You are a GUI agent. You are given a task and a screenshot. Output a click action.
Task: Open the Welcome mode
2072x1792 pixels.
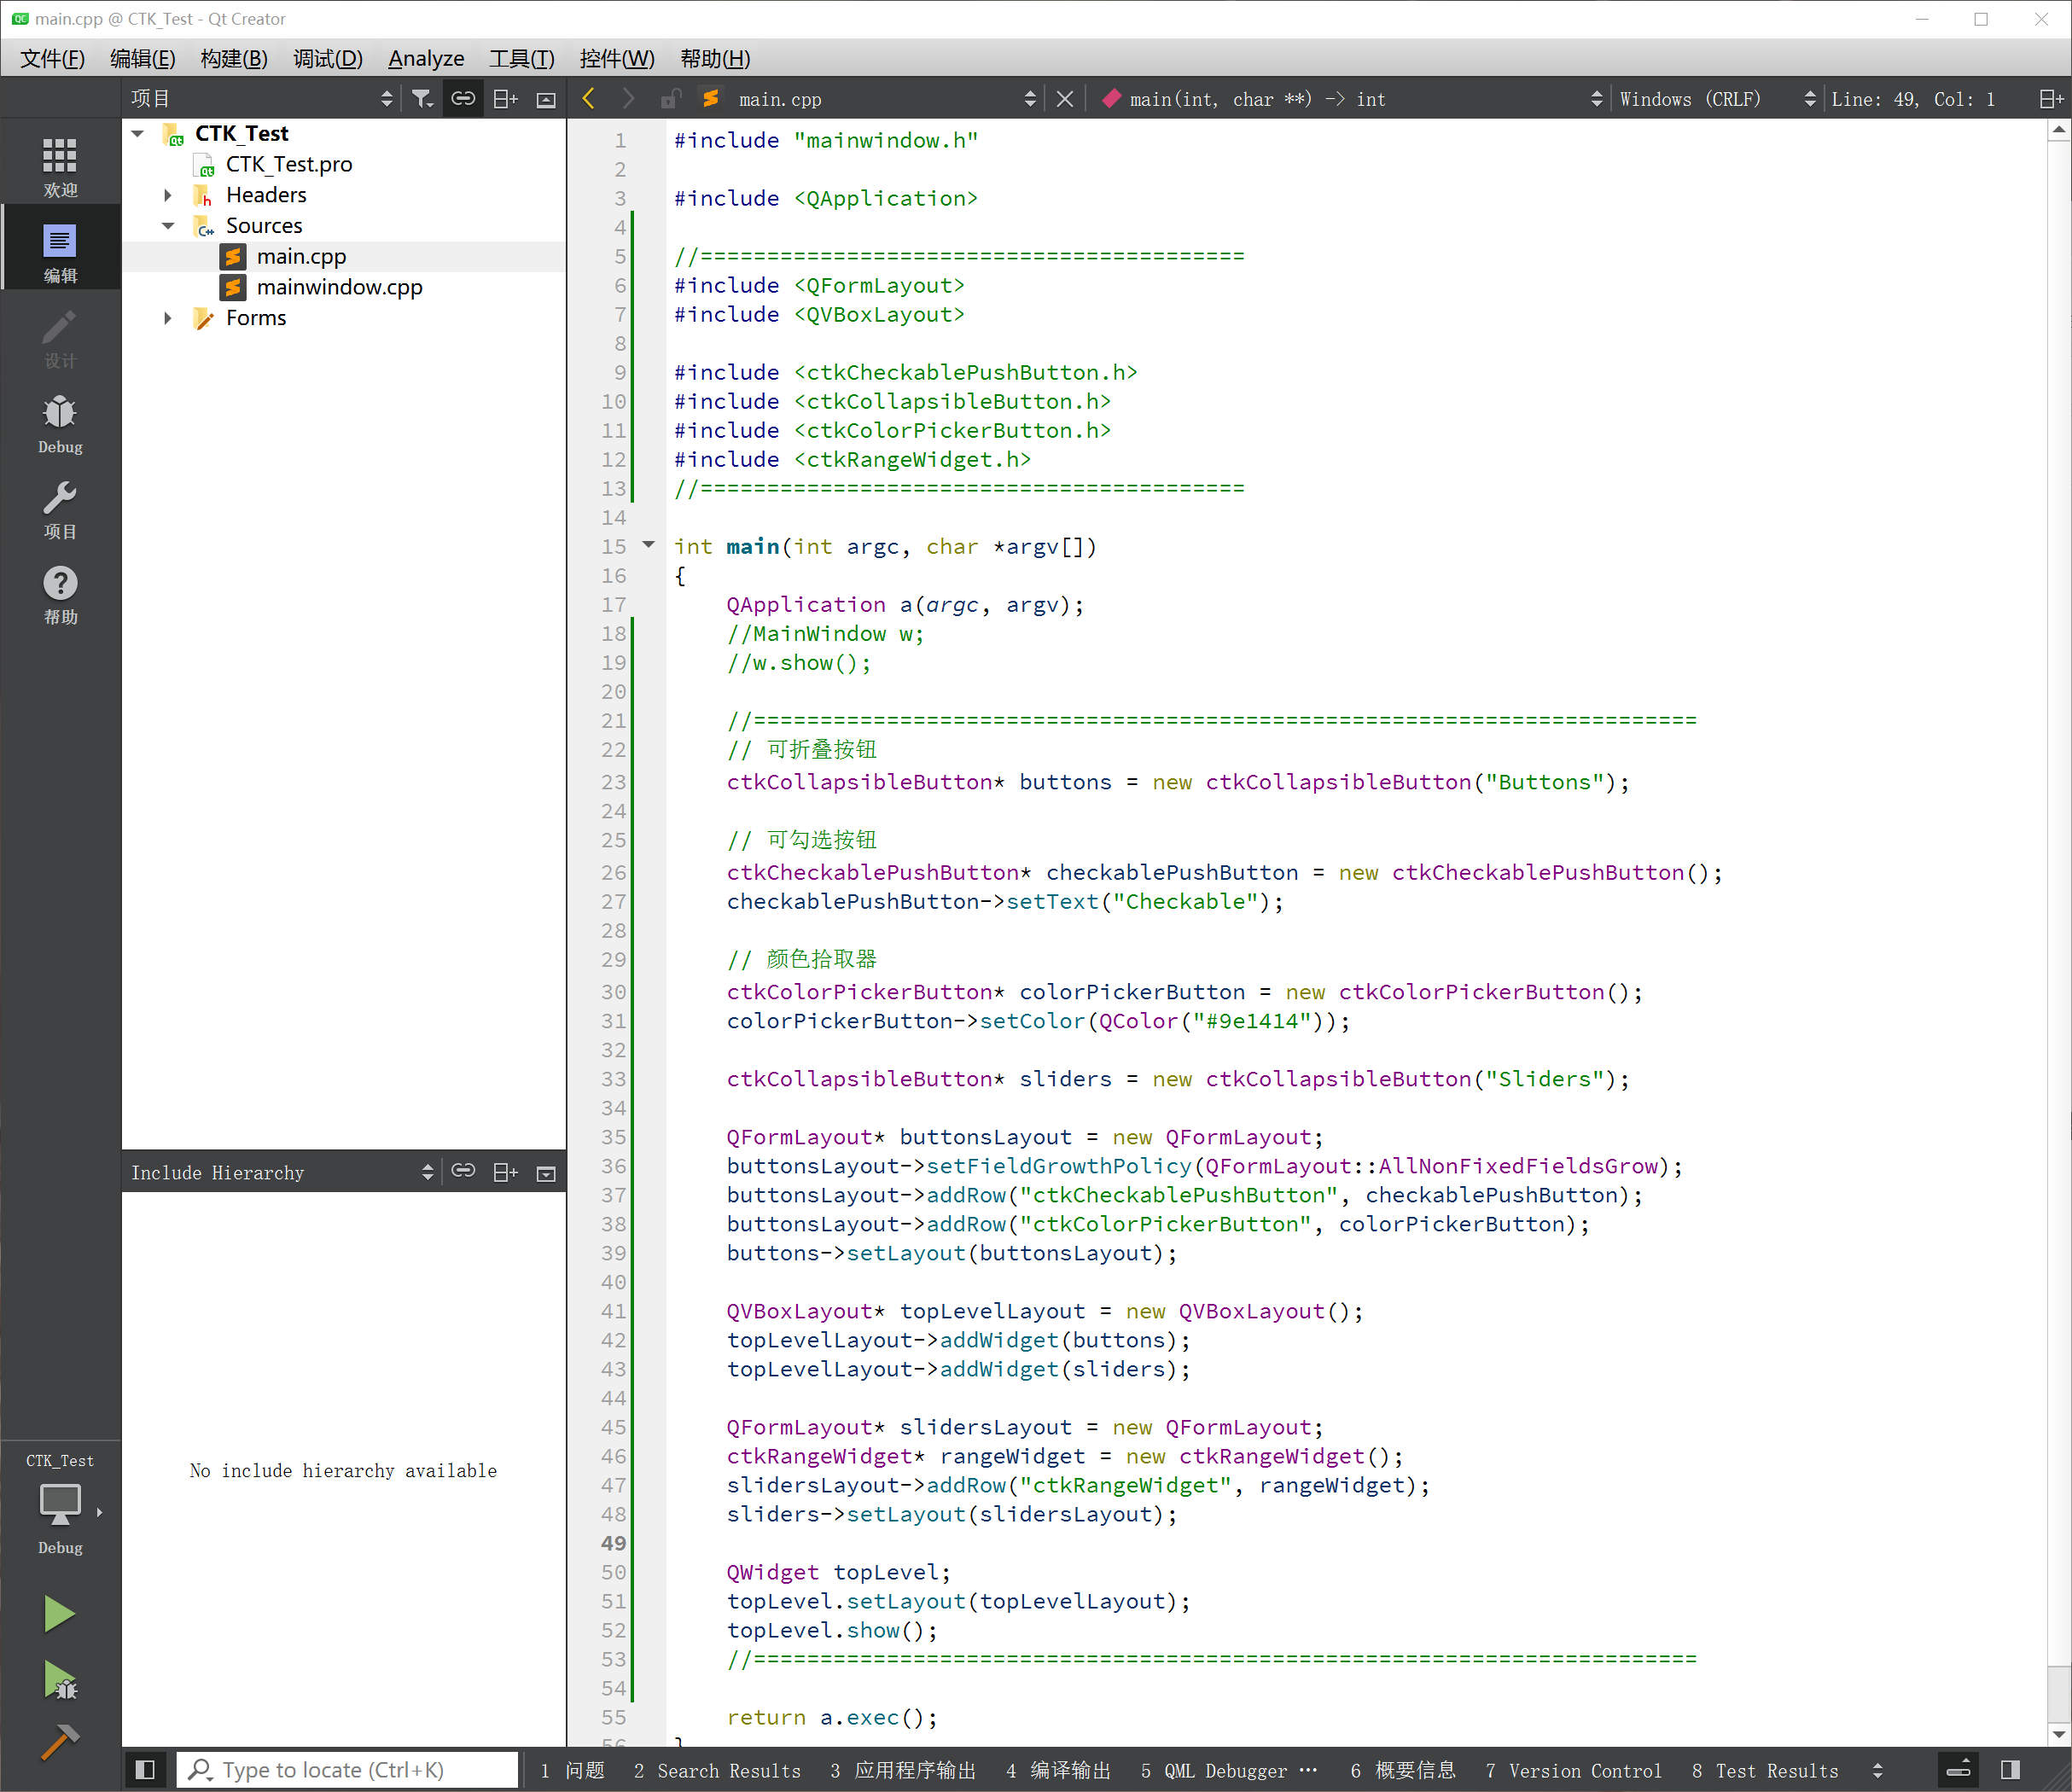pos(59,166)
